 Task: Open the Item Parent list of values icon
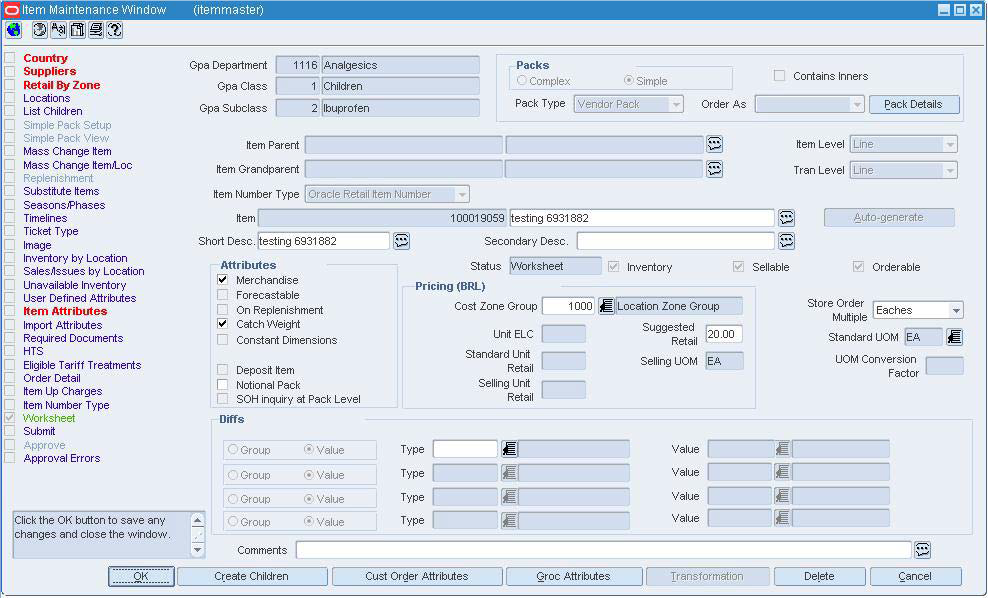[713, 144]
